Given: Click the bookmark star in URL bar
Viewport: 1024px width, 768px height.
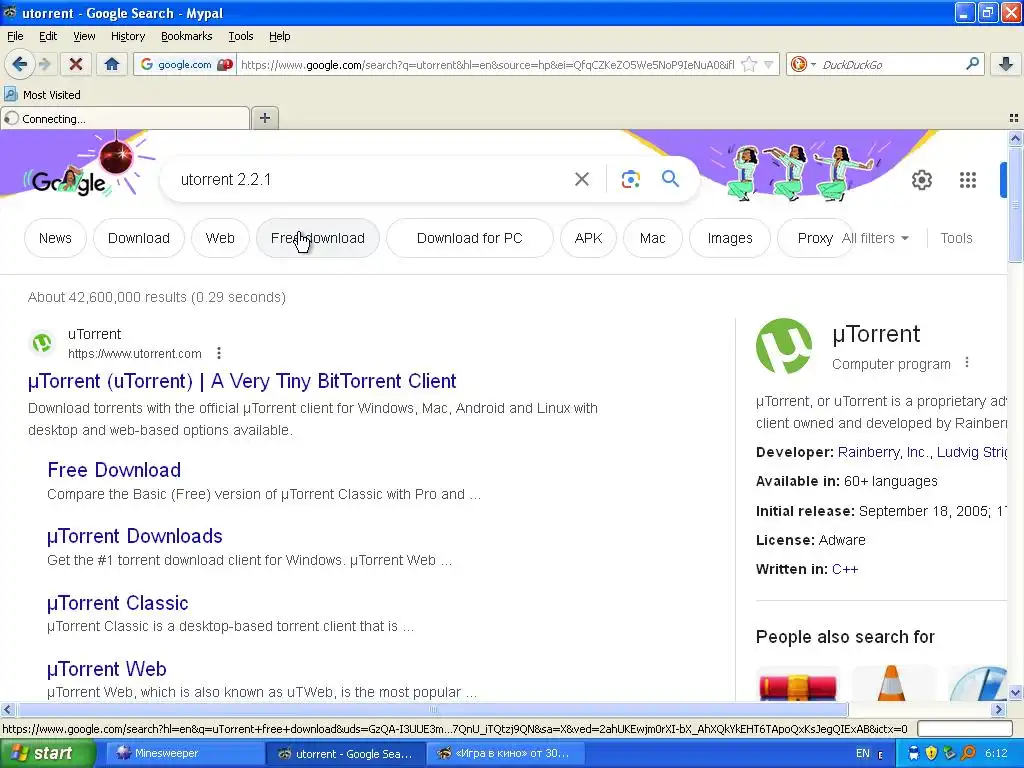Looking at the screenshot, I should click(x=749, y=64).
